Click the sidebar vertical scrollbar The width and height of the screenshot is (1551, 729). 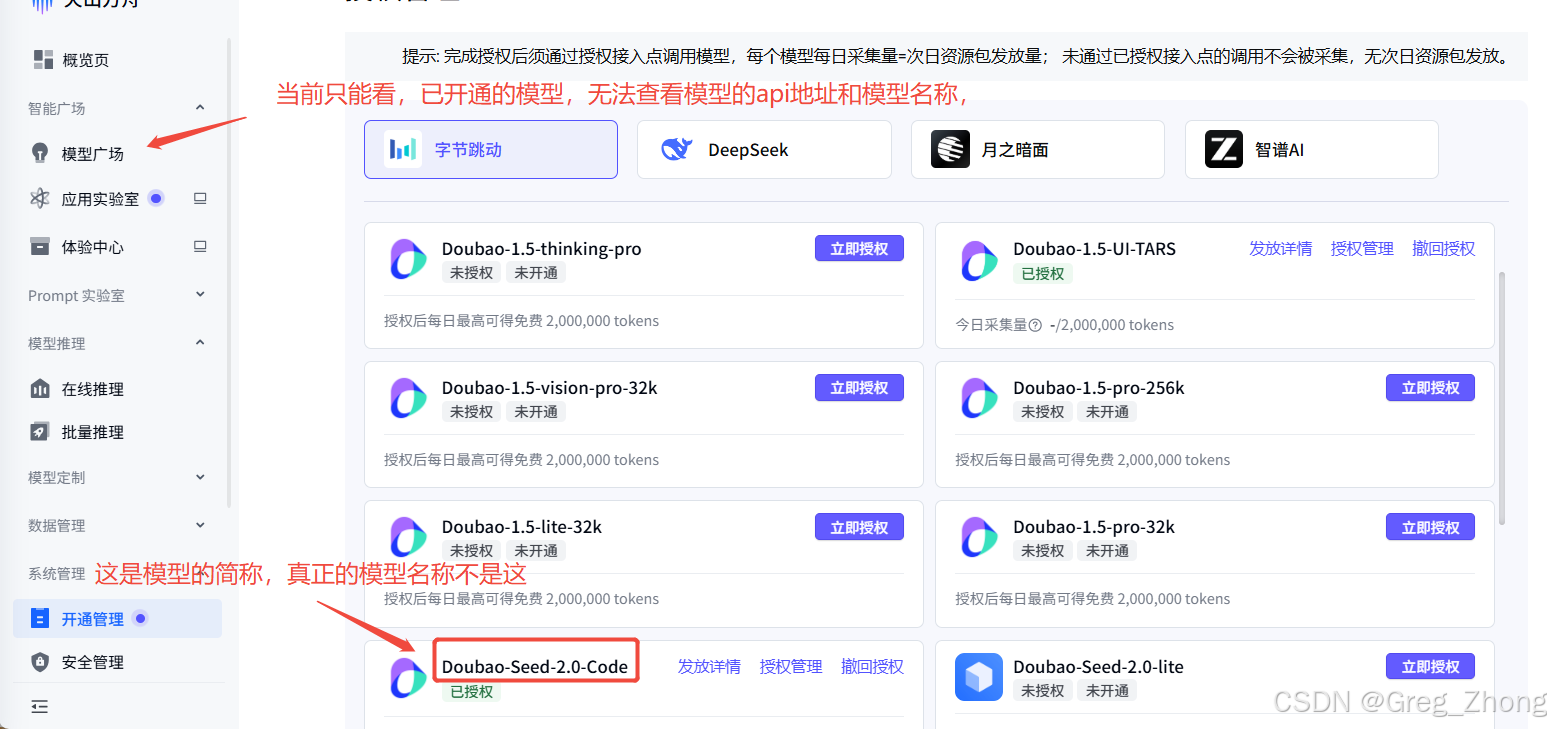(x=229, y=272)
